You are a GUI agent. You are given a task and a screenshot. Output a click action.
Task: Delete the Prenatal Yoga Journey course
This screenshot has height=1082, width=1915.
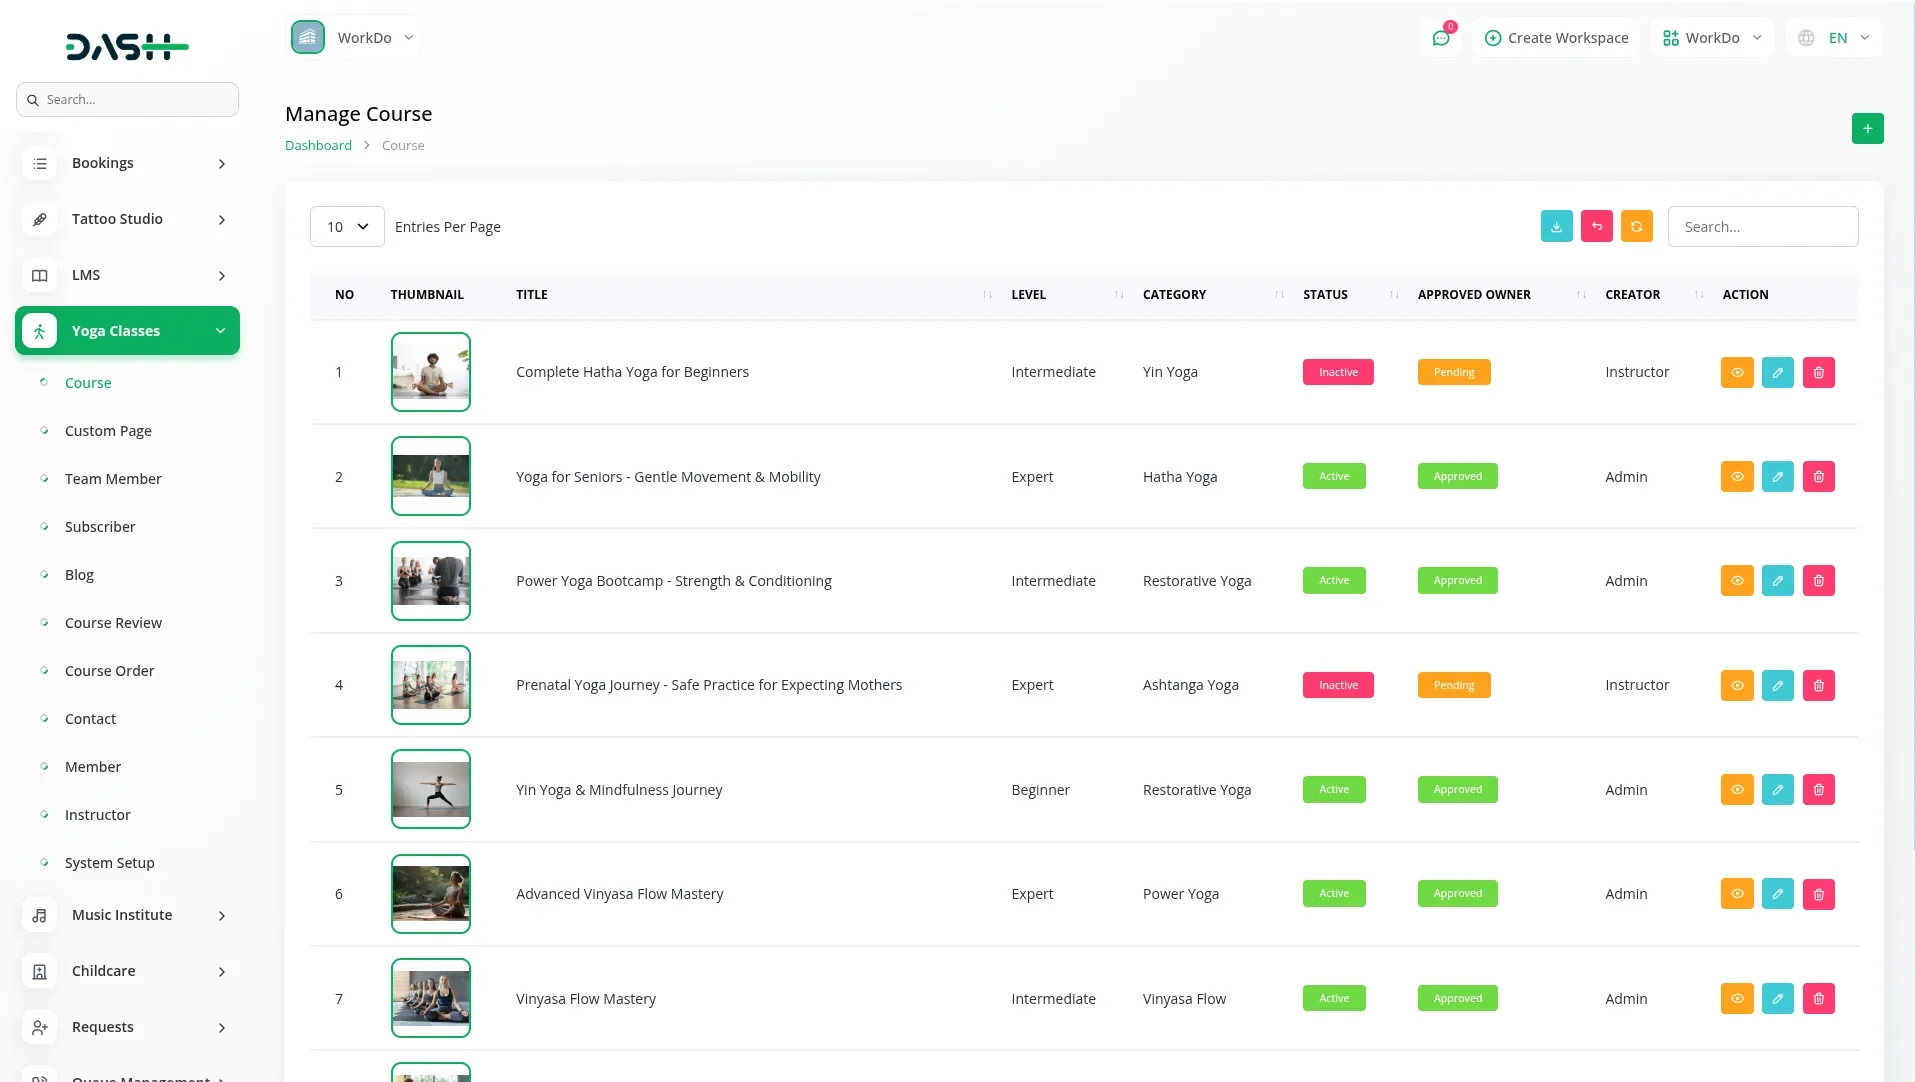(1818, 686)
